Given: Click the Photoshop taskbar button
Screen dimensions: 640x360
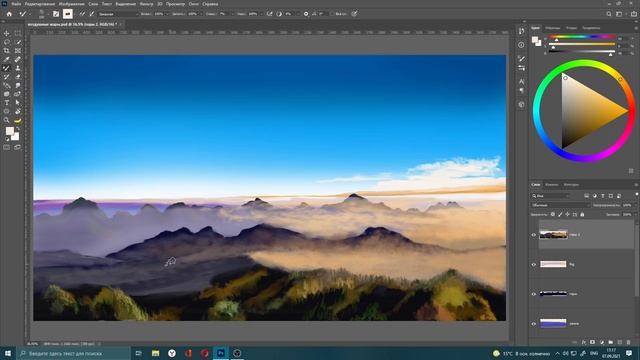Looking at the screenshot, I should (x=221, y=353).
